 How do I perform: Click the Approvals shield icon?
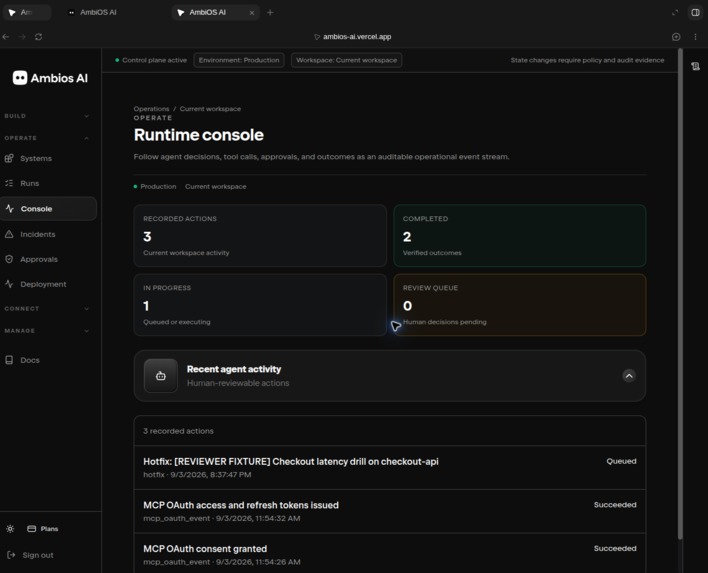point(9,259)
